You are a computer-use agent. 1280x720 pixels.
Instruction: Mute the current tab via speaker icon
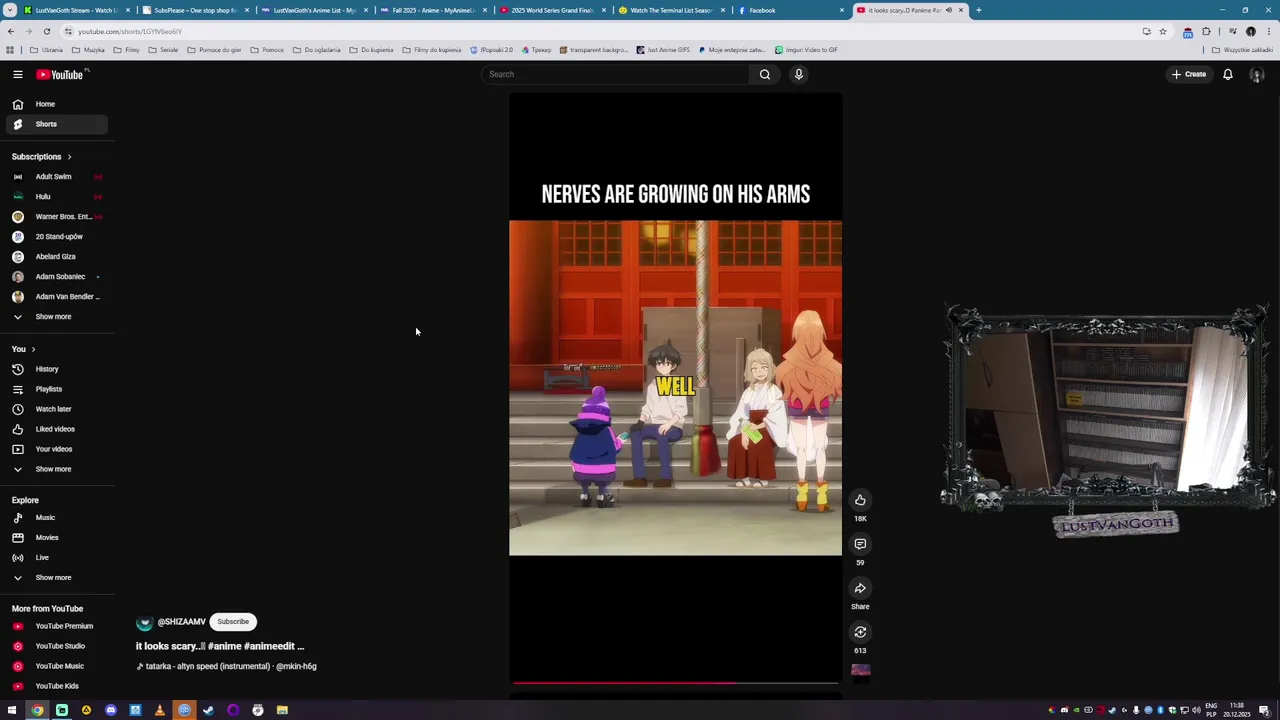[x=949, y=10]
